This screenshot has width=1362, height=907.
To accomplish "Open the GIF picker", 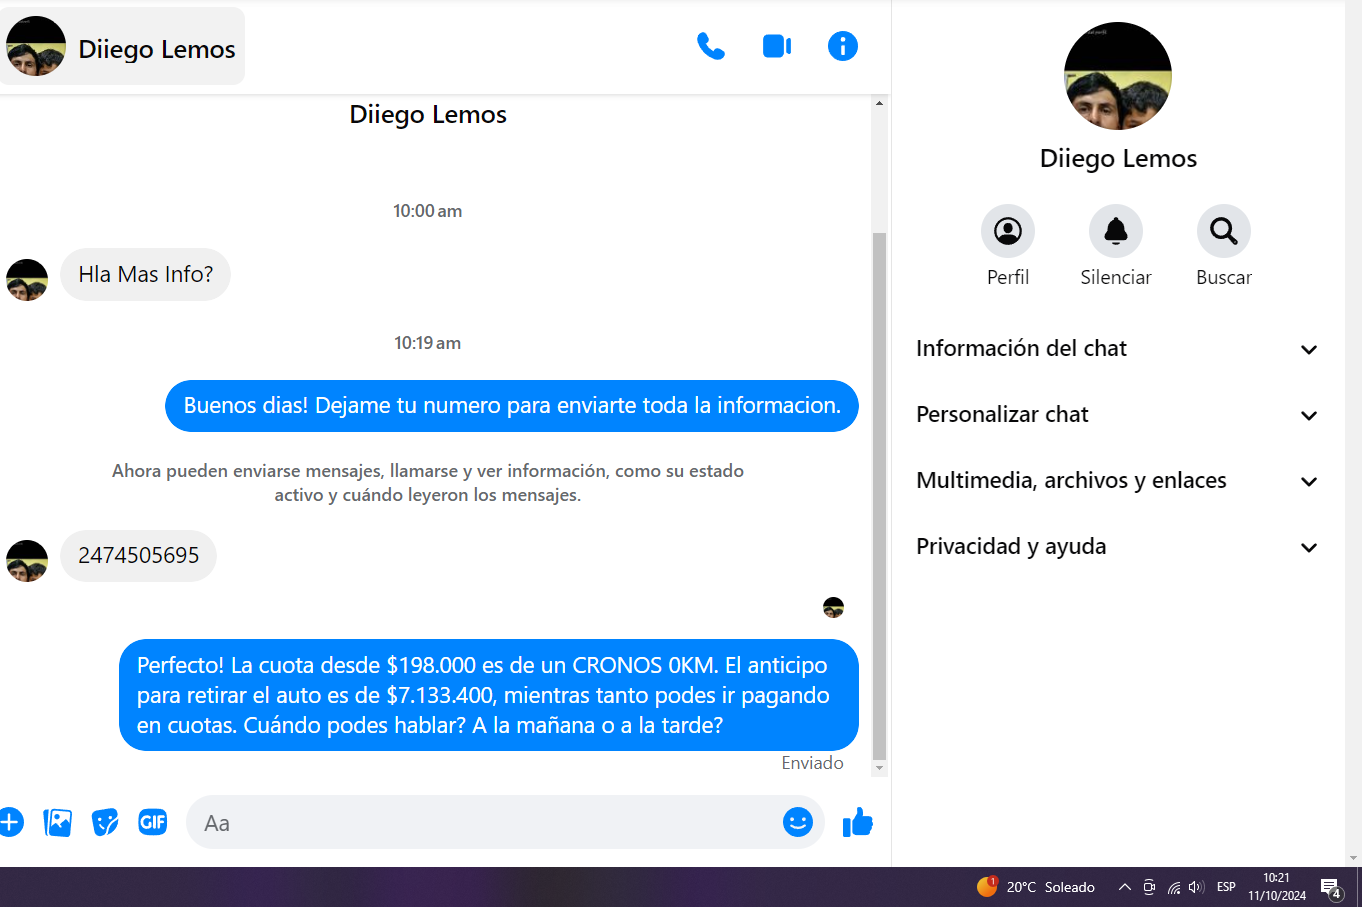I will (x=153, y=822).
